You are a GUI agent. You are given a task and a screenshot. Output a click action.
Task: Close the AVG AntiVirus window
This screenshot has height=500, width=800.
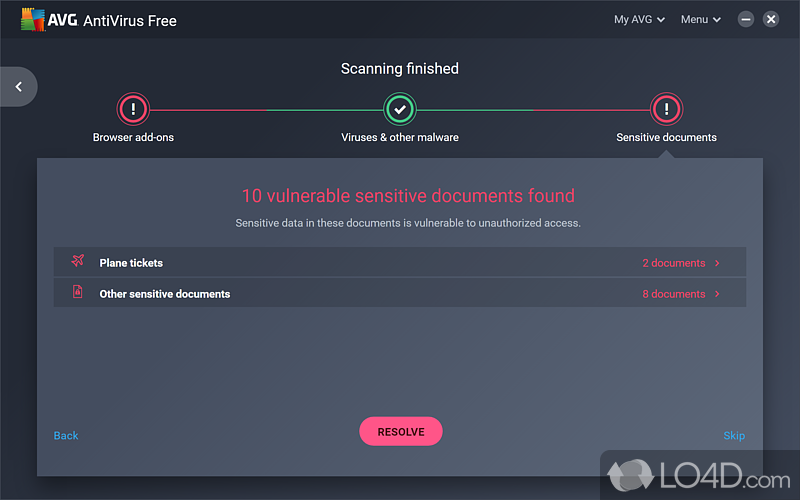[771, 19]
